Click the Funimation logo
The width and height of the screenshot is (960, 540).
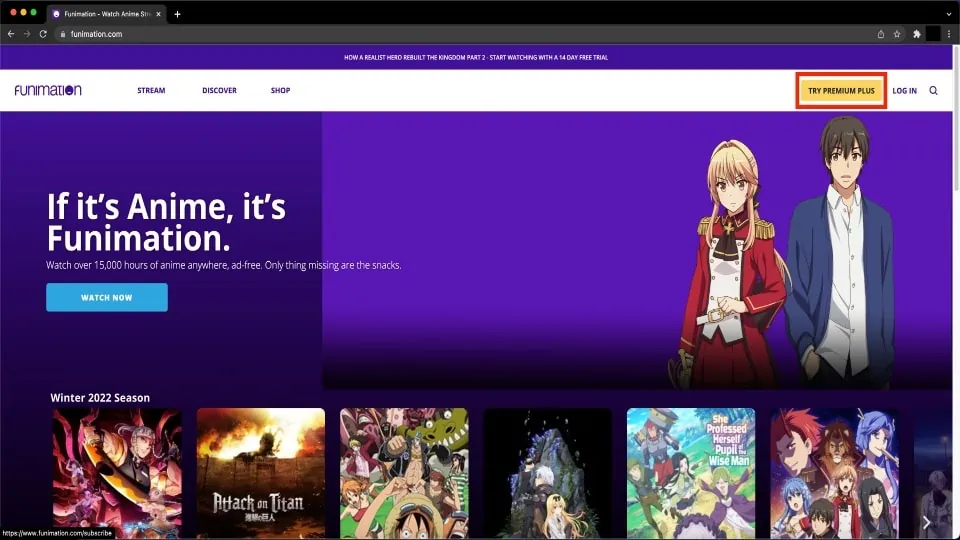coord(48,90)
